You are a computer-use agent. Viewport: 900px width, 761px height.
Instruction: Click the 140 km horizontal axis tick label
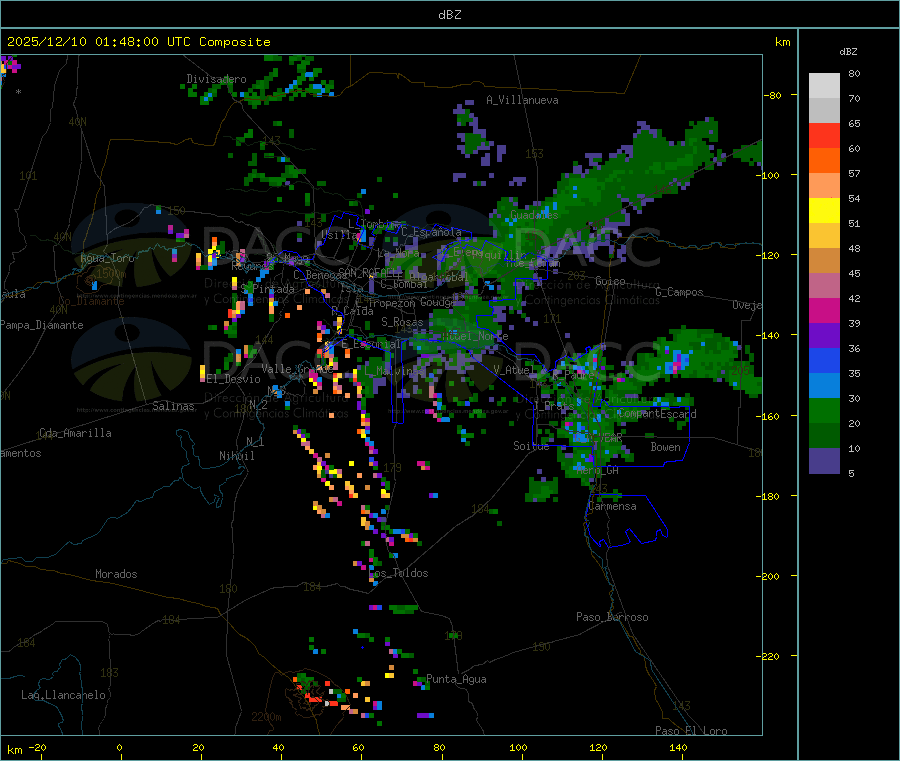point(678,747)
